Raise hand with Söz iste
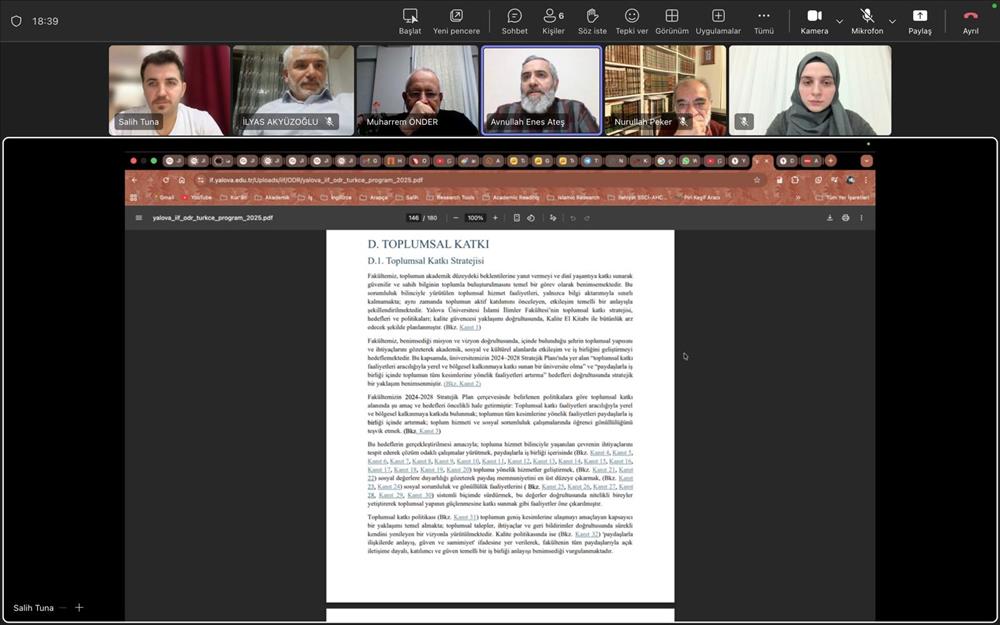 592,21
